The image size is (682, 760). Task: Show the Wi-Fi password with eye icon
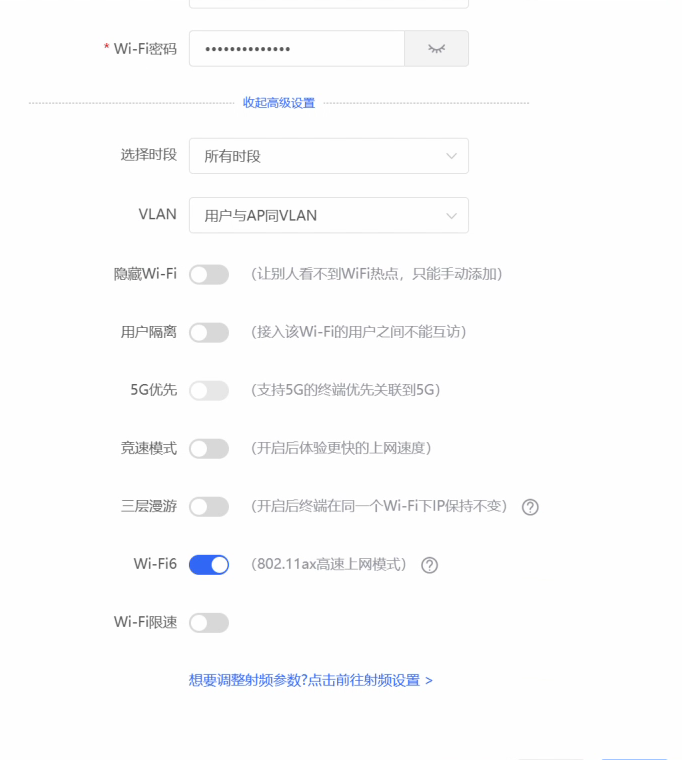point(436,48)
